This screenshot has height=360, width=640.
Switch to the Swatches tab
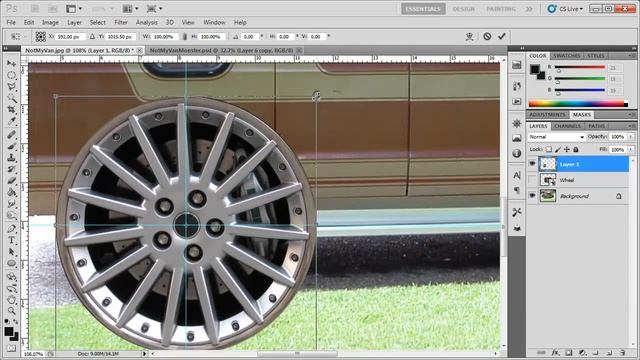click(567, 56)
